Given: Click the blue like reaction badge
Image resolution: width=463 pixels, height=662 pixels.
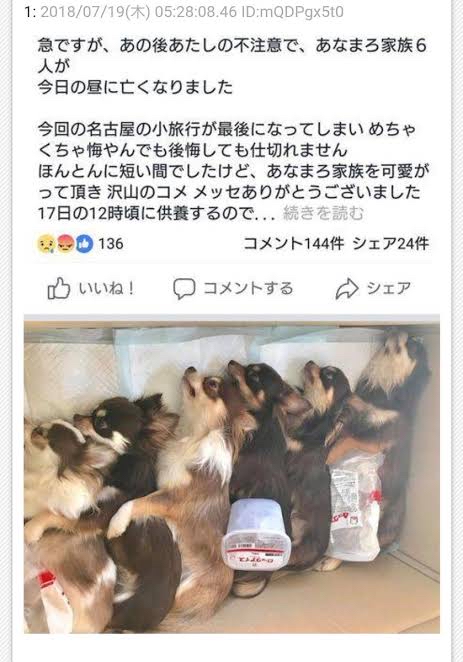Looking at the screenshot, I should pos(84,244).
